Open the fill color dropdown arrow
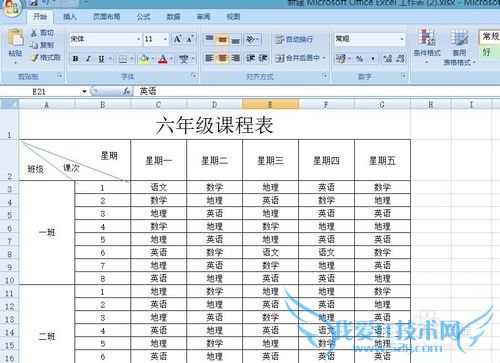Viewport: 500px width, 363px height. tap(153, 59)
